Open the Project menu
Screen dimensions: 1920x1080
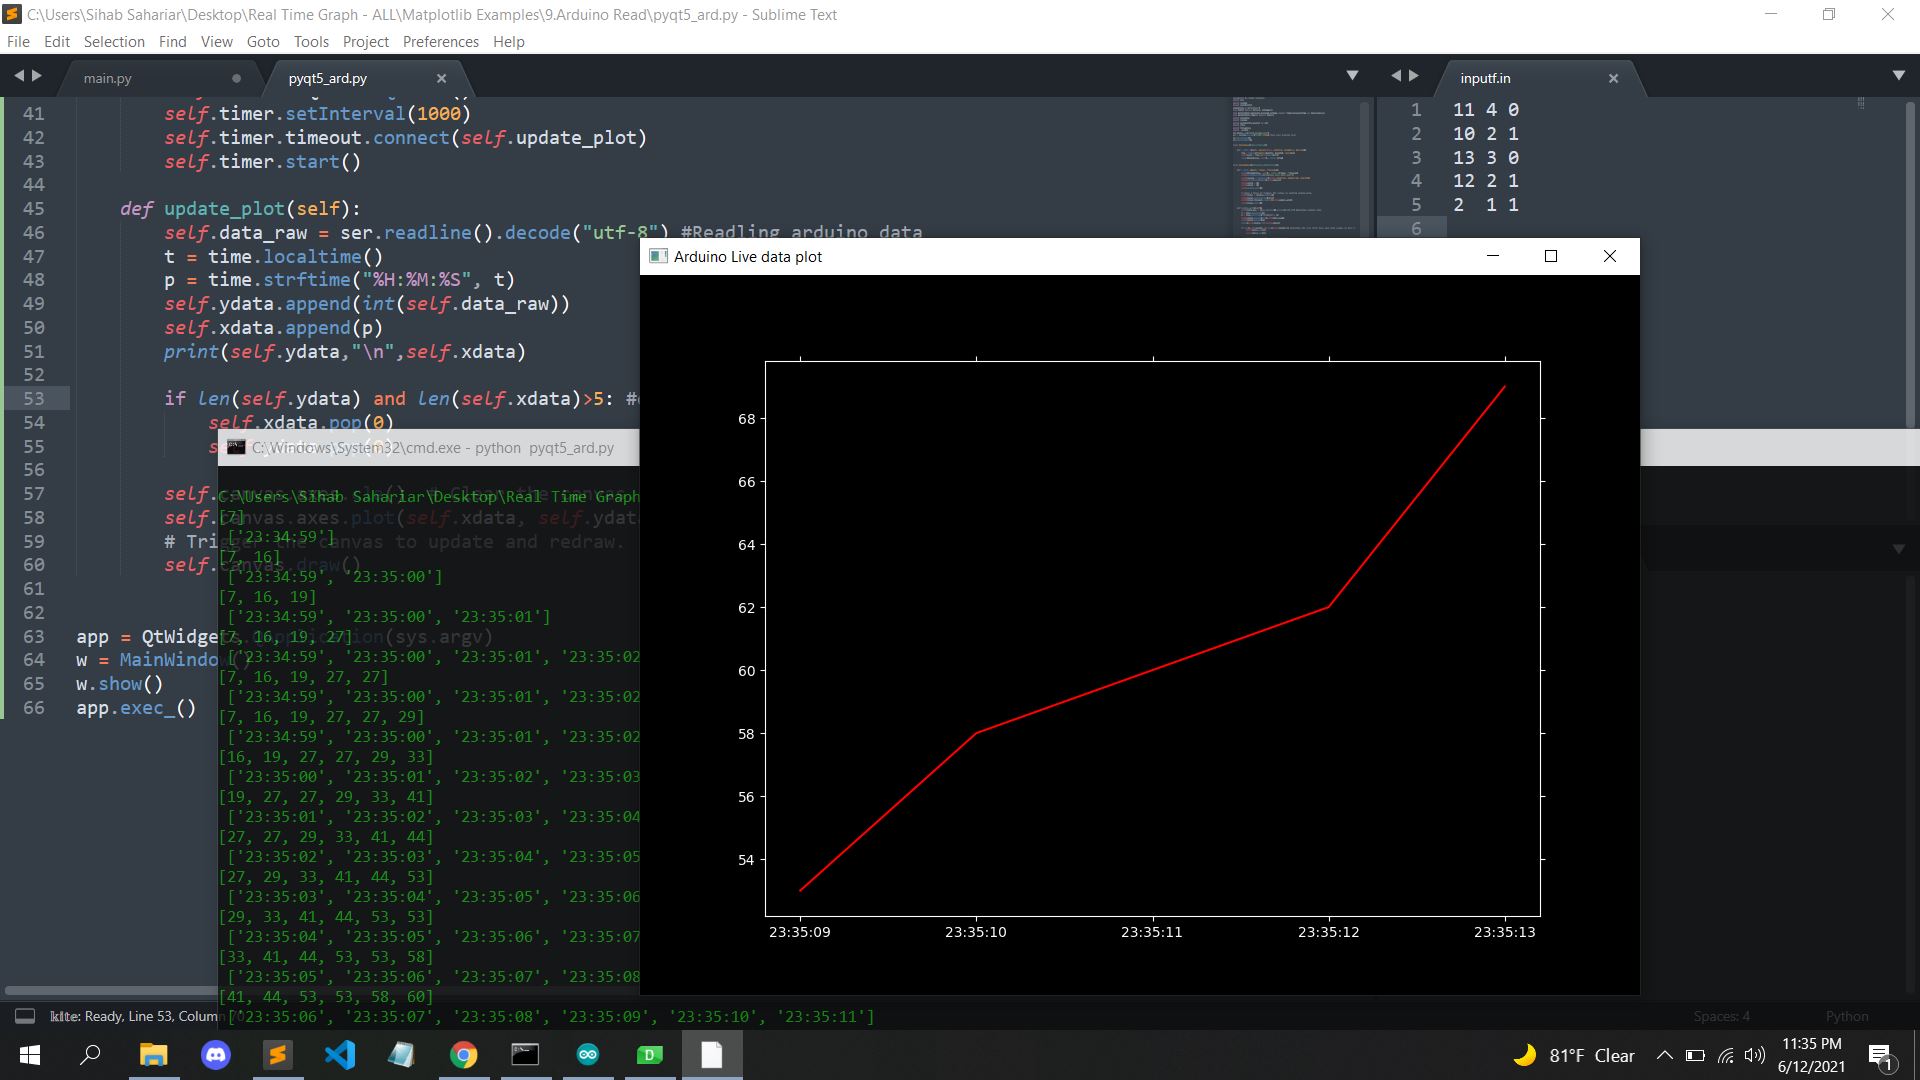366,41
